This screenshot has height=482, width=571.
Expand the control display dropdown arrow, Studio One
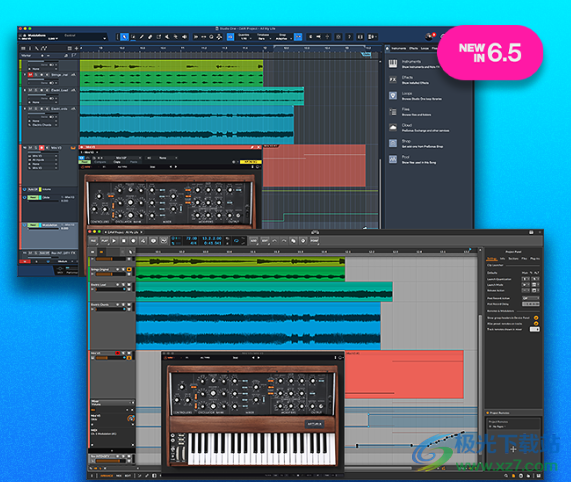tap(105, 38)
